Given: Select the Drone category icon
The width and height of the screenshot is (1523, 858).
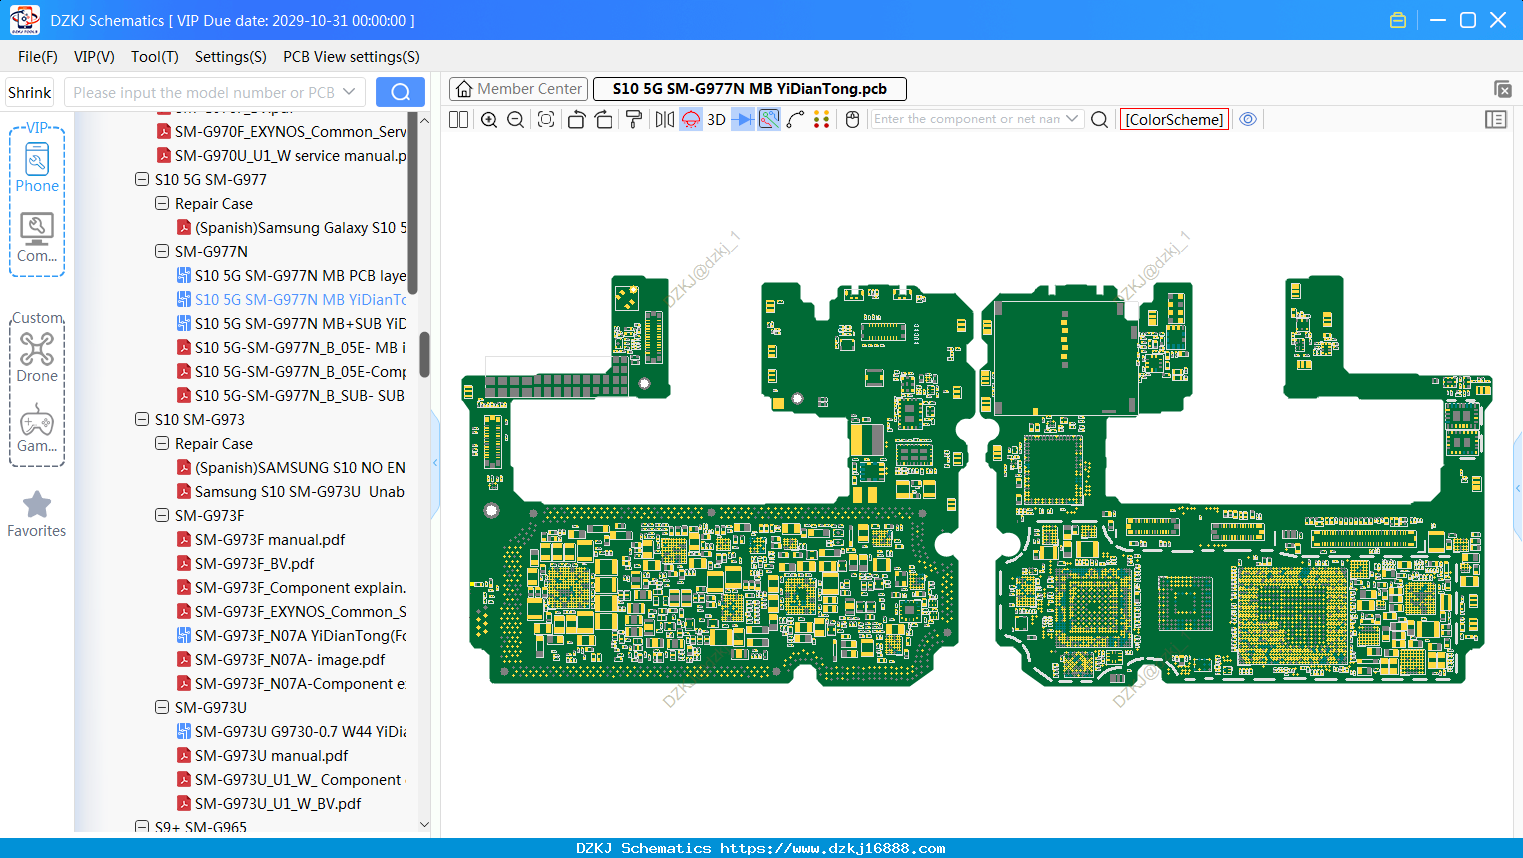Looking at the screenshot, I should [x=37, y=357].
